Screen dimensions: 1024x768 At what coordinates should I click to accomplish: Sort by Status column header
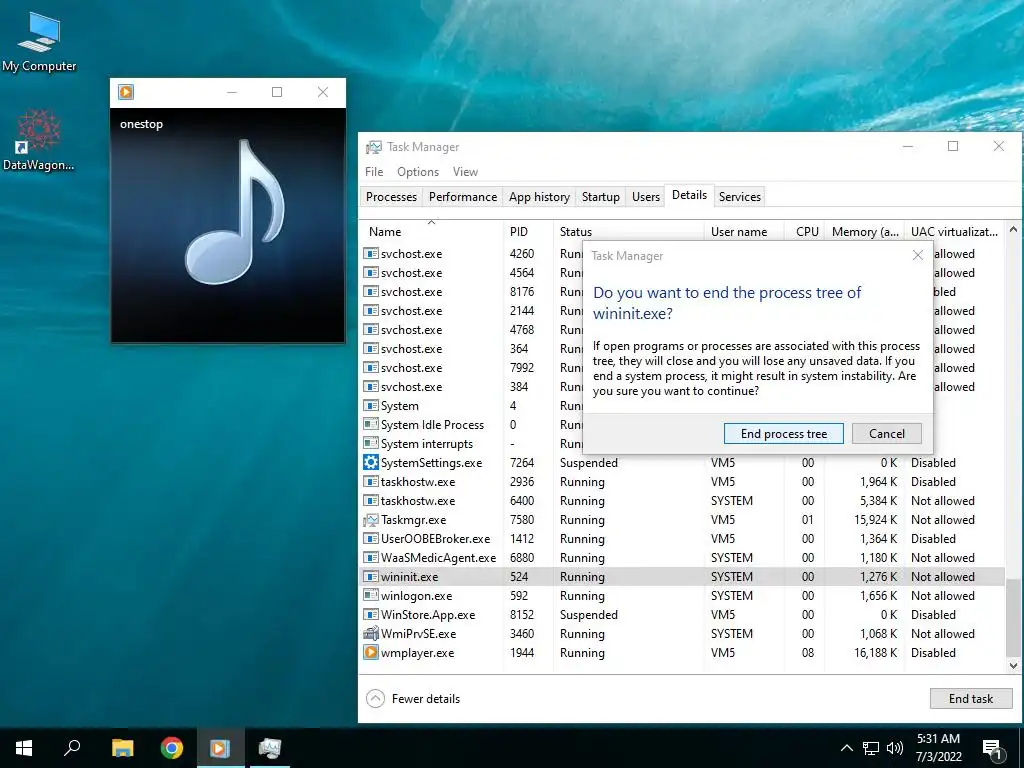tap(628, 231)
